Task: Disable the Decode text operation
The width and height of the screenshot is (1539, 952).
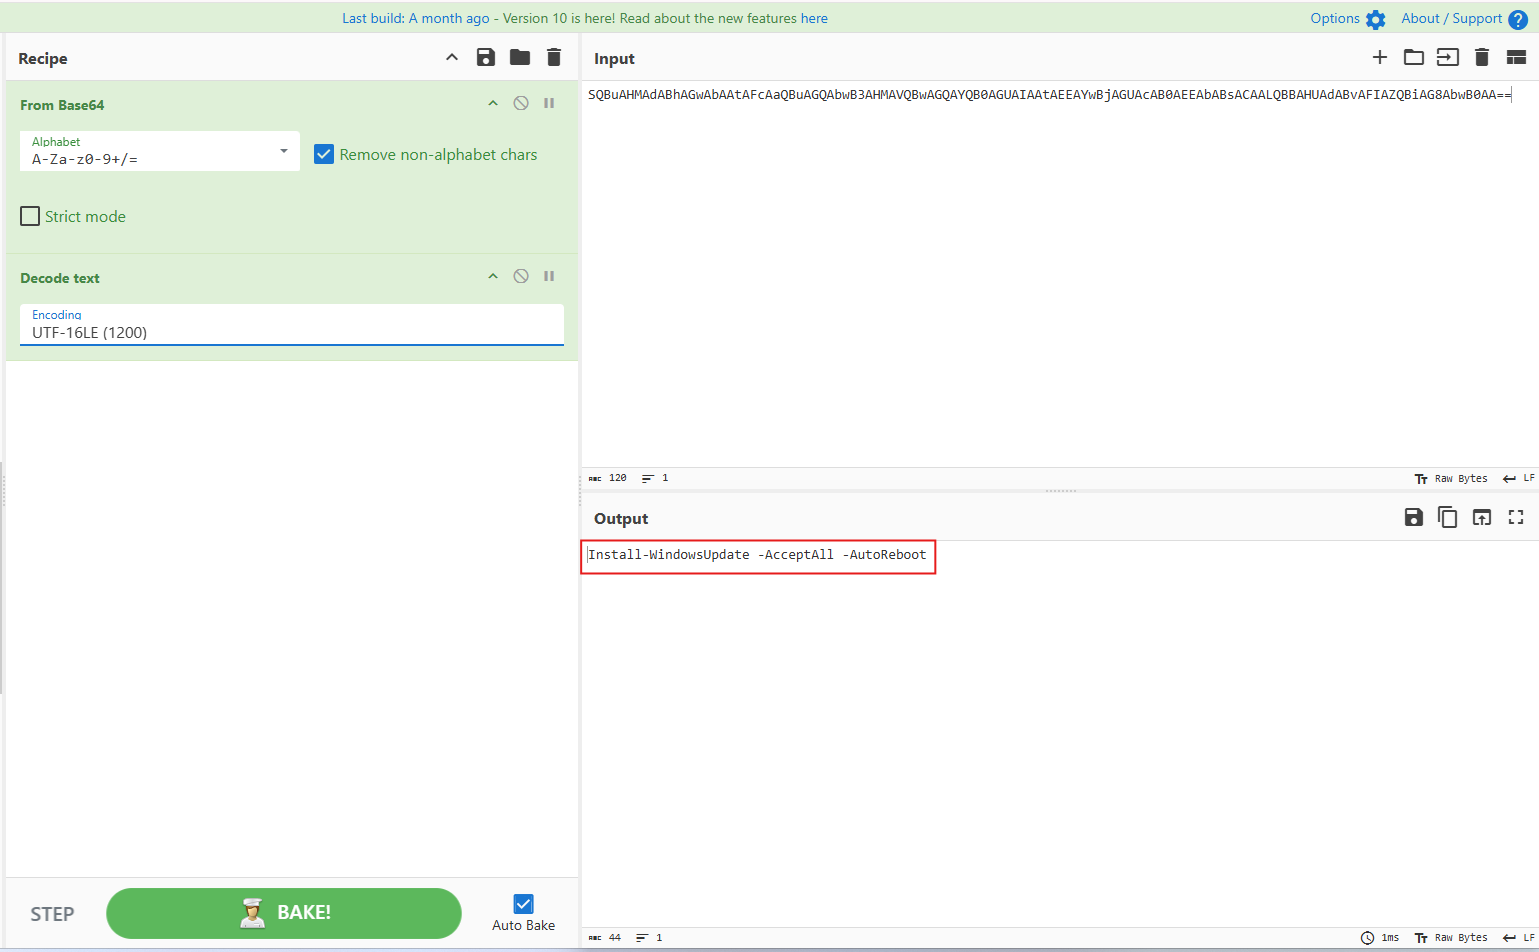Action: point(521,277)
